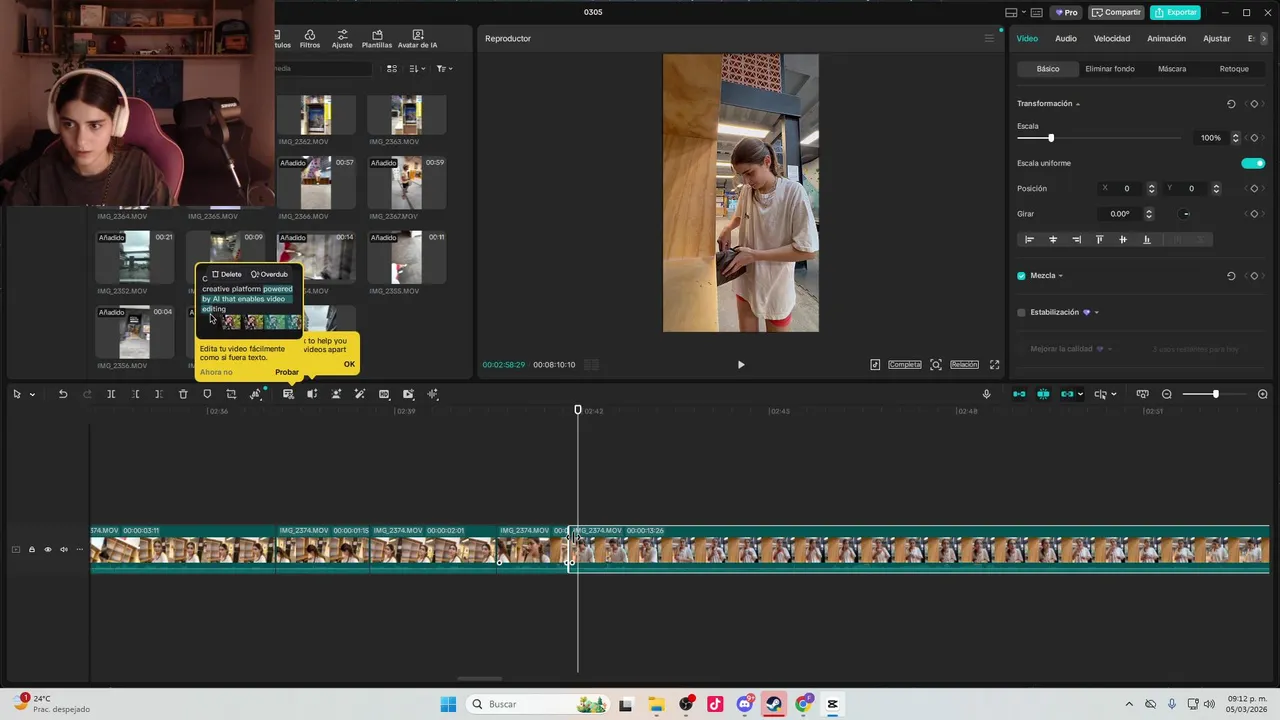Open the Máscara sub-tab
1280x720 pixels.
tap(1172, 69)
